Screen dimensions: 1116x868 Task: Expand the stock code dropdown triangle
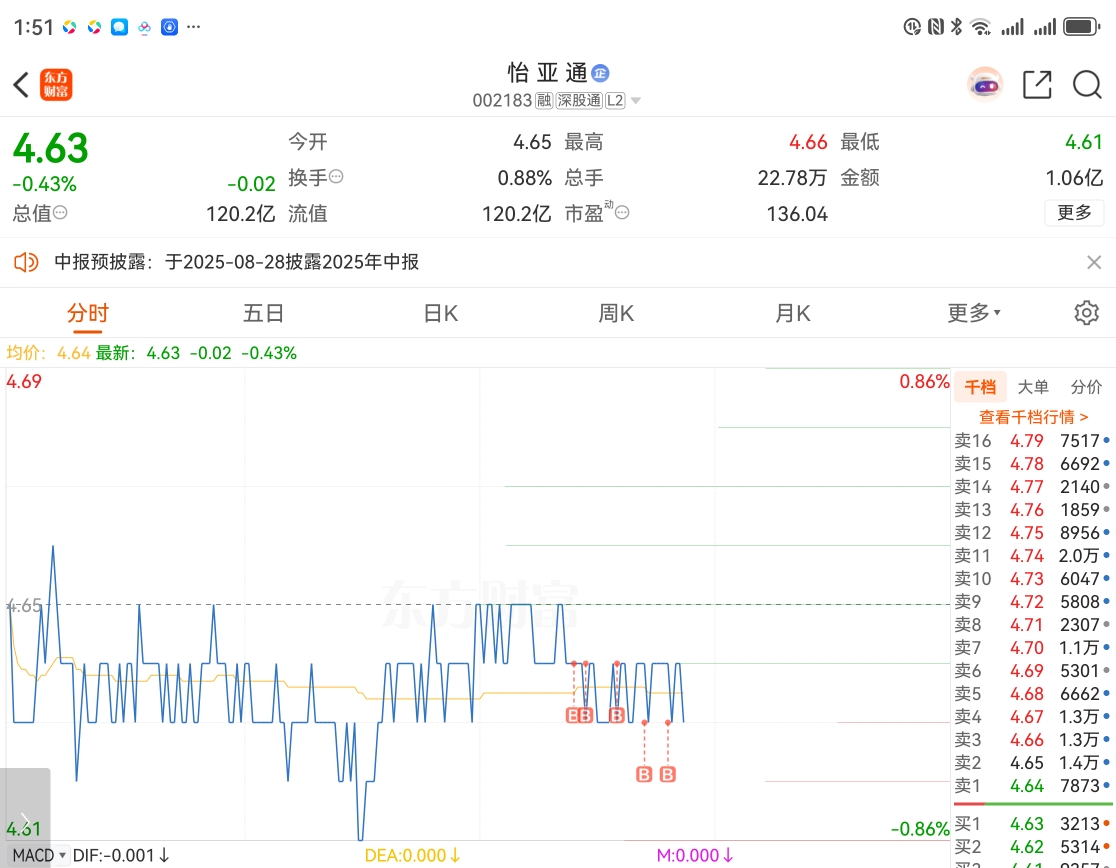[x=636, y=101]
